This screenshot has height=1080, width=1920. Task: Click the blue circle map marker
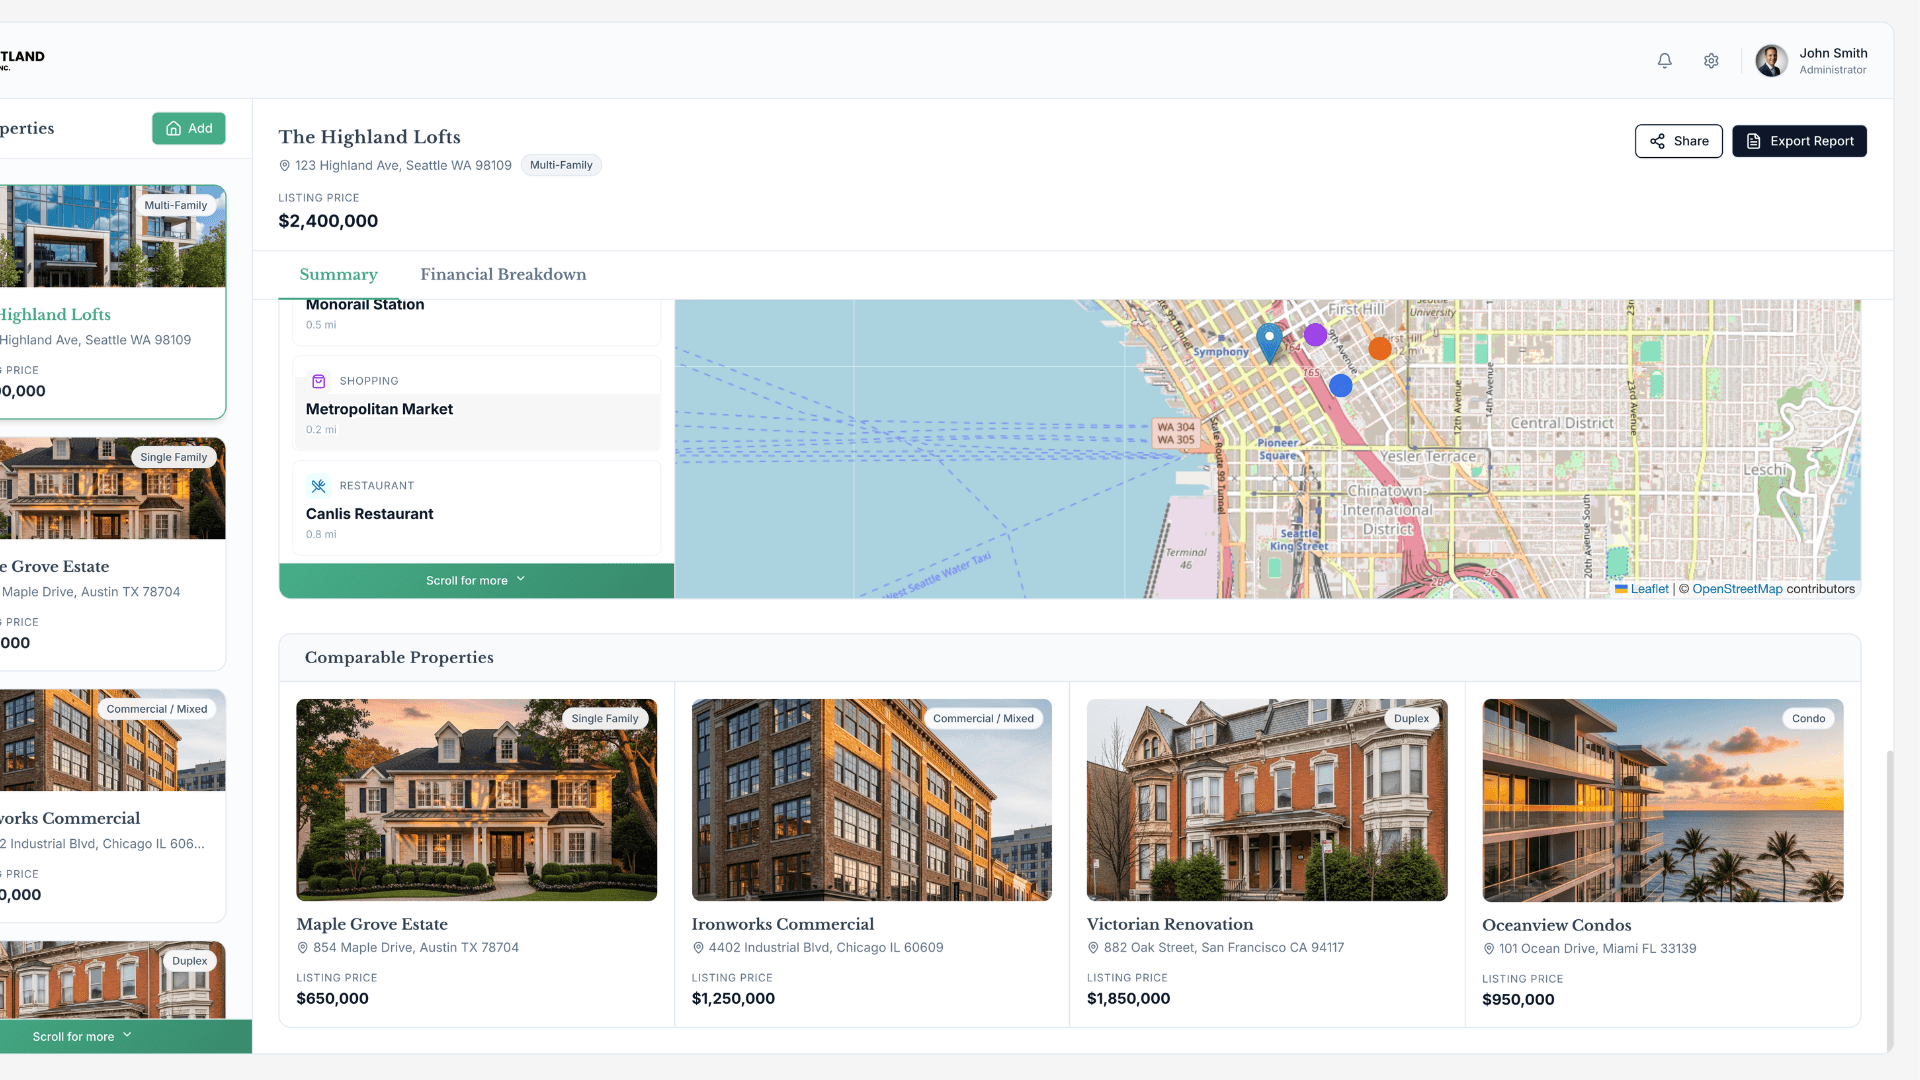(x=1341, y=385)
